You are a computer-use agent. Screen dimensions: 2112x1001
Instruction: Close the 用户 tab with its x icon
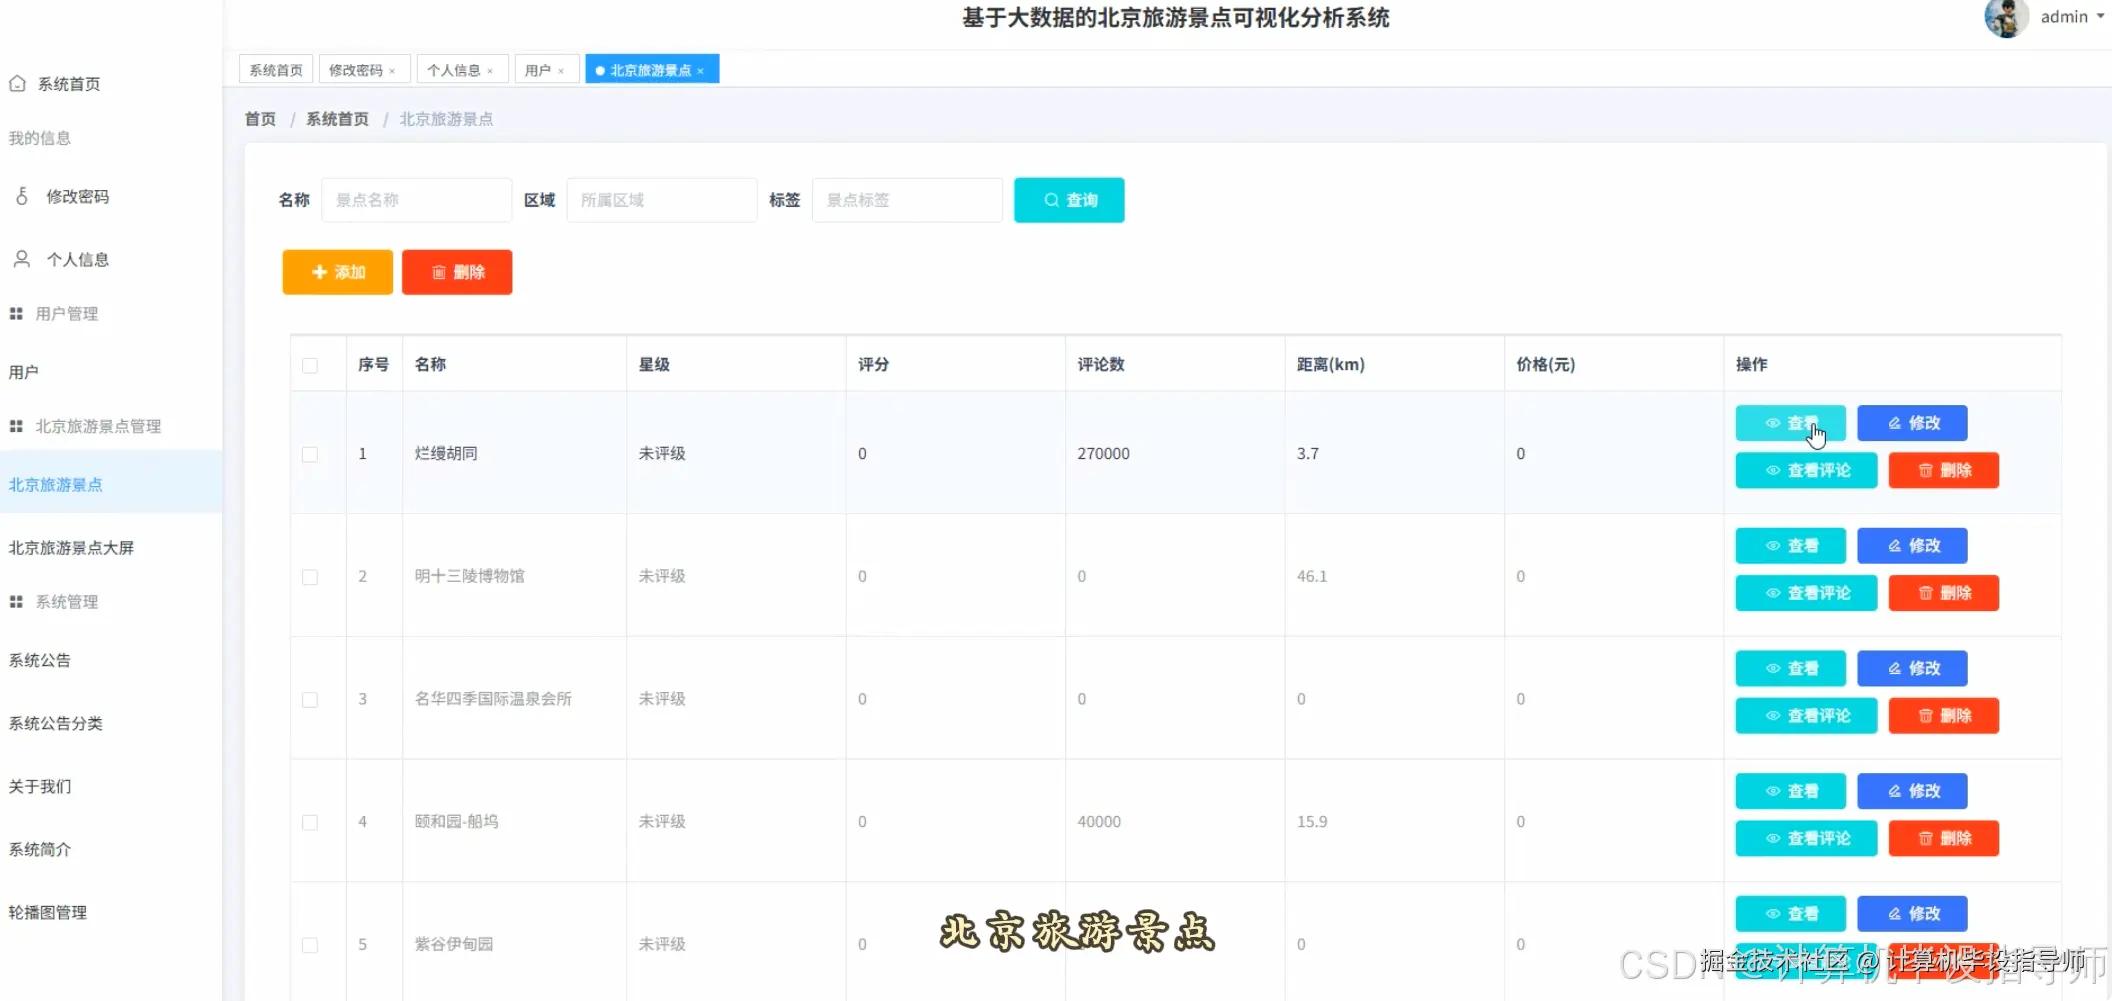[x=561, y=71]
